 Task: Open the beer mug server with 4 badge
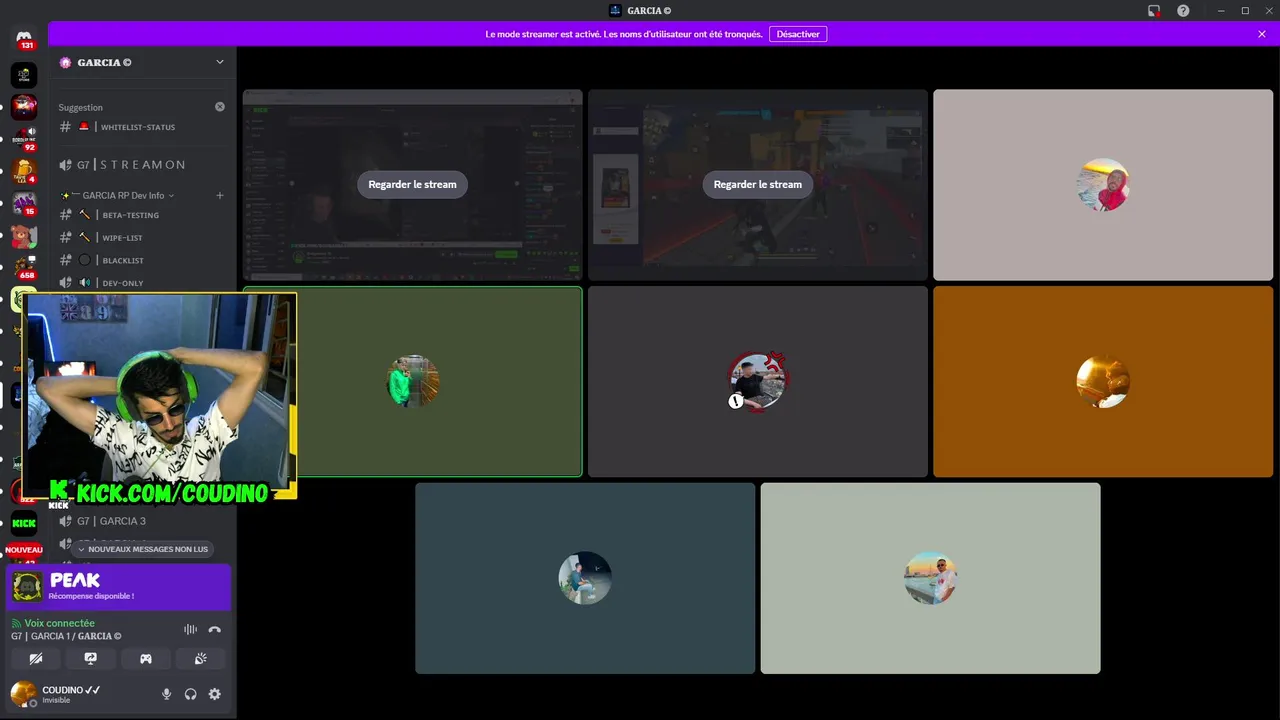(x=24, y=171)
